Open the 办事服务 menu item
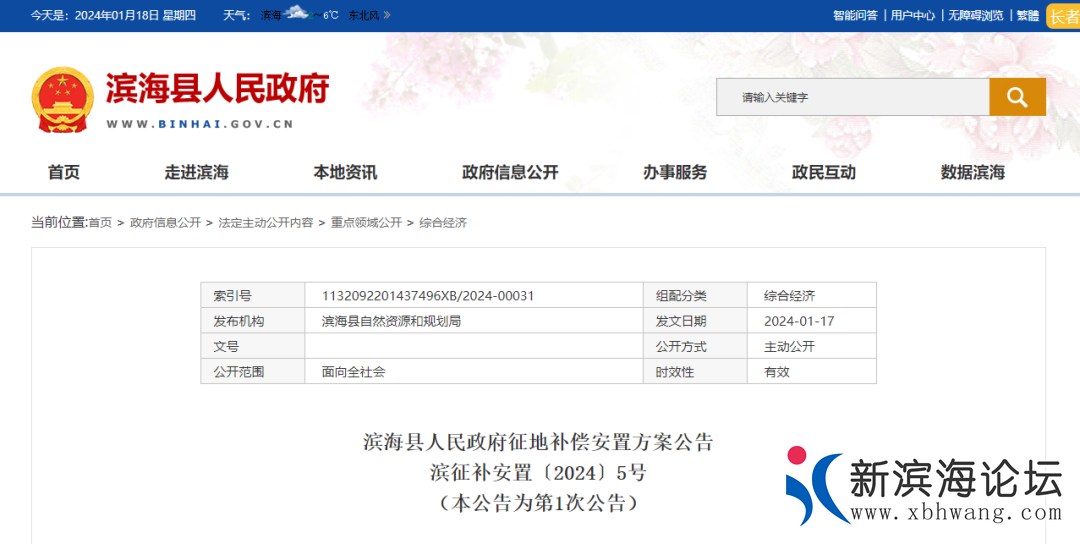The image size is (1080, 544). pyautogui.click(x=675, y=172)
